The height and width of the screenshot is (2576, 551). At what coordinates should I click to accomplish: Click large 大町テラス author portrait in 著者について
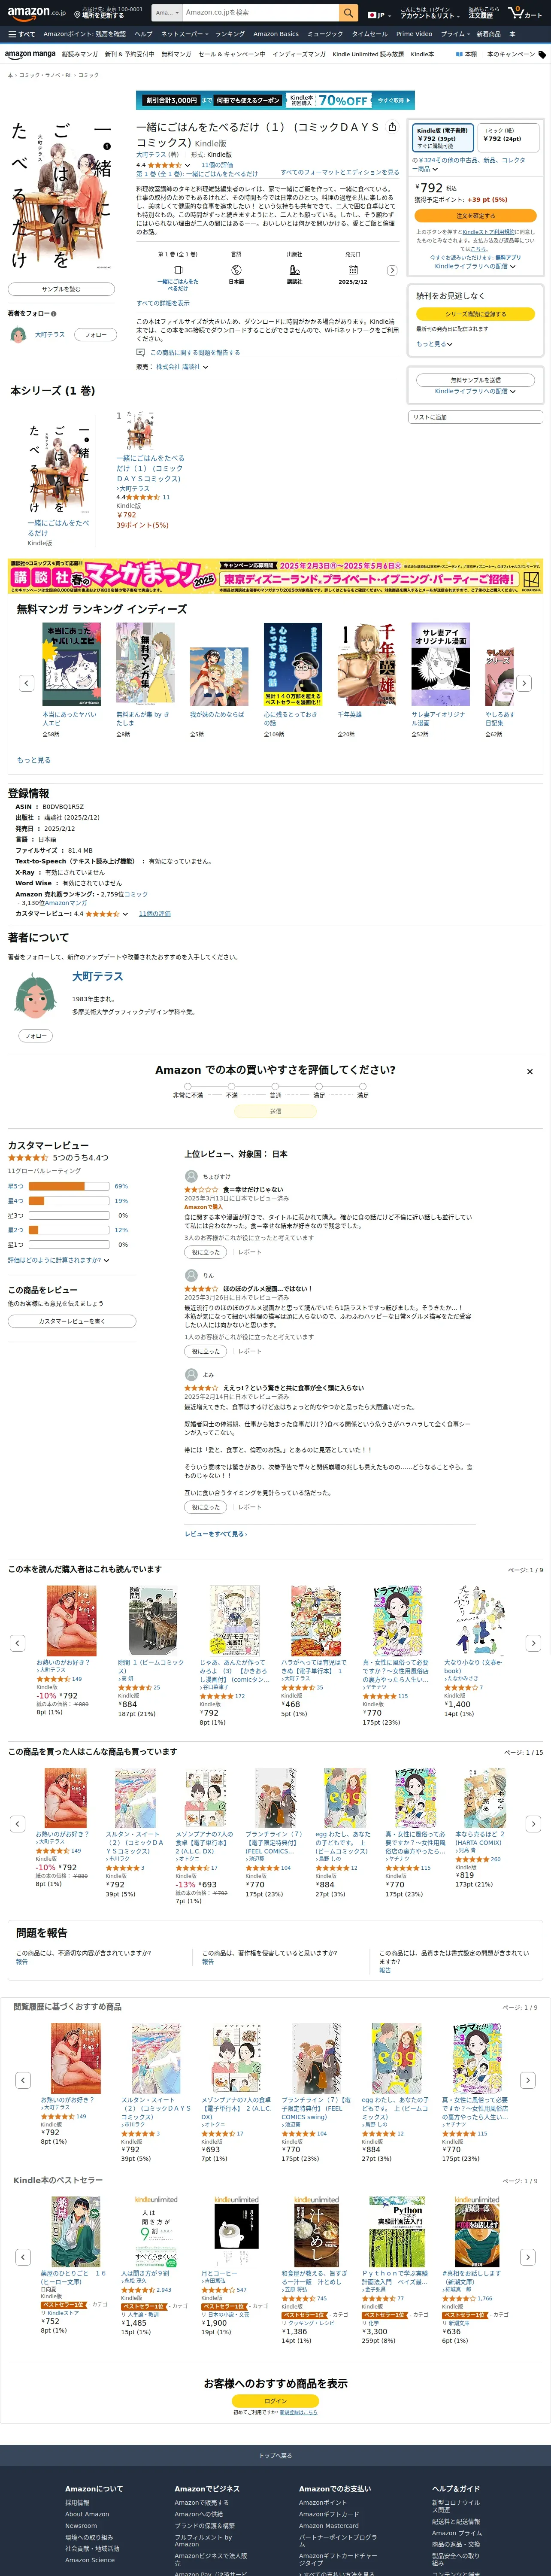[x=36, y=995]
